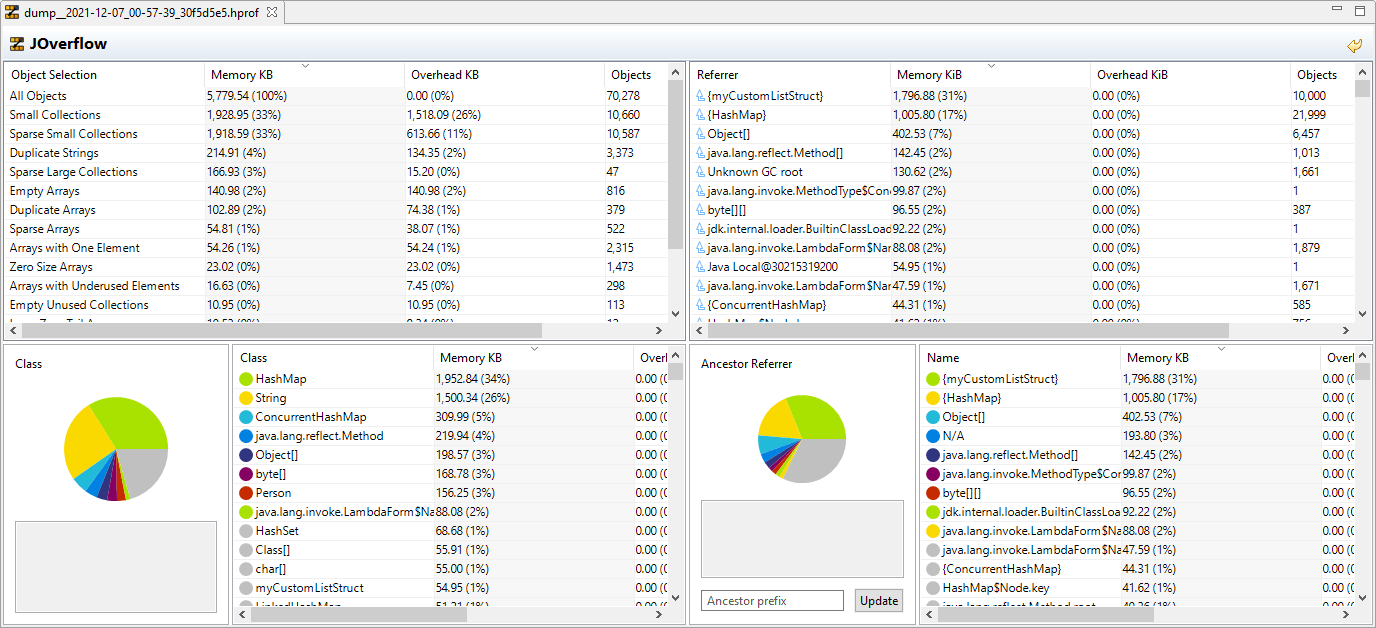
Task: Select the Duplicate Arrays row
Action: (x=335, y=210)
